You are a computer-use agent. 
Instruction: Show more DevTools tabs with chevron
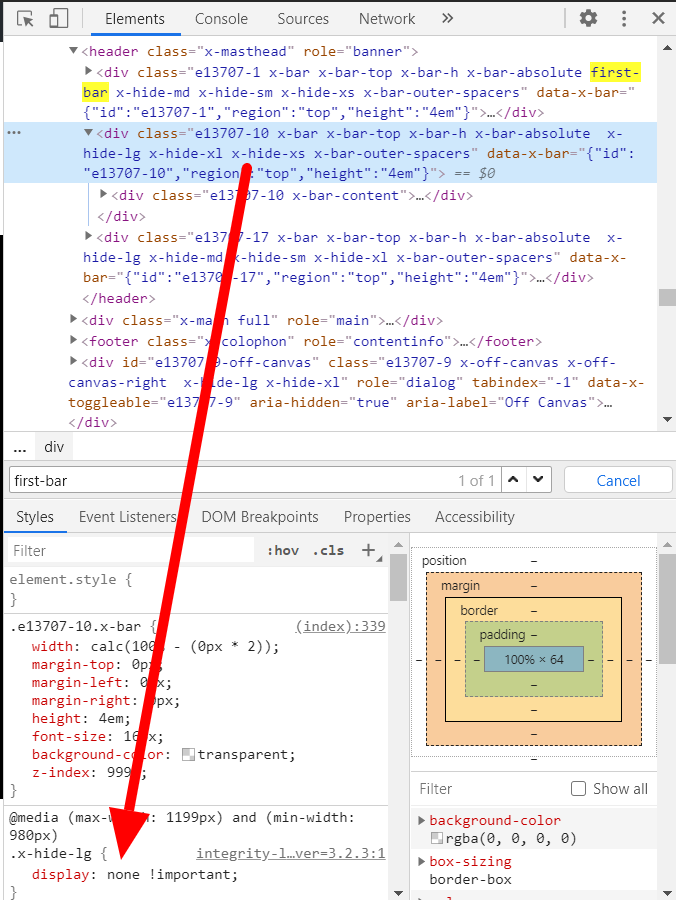point(447,19)
